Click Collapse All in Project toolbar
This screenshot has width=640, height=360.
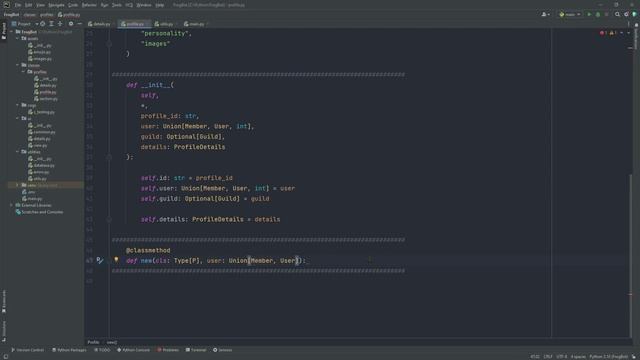point(60,24)
